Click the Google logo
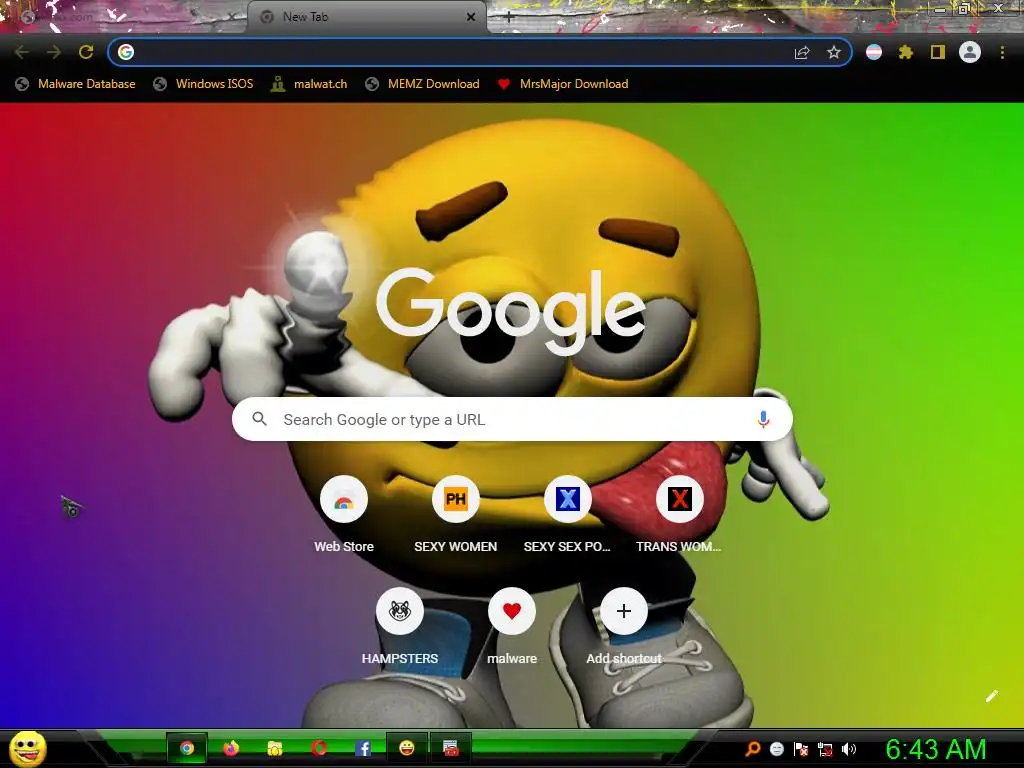The height and width of the screenshot is (768, 1024). tap(511, 312)
